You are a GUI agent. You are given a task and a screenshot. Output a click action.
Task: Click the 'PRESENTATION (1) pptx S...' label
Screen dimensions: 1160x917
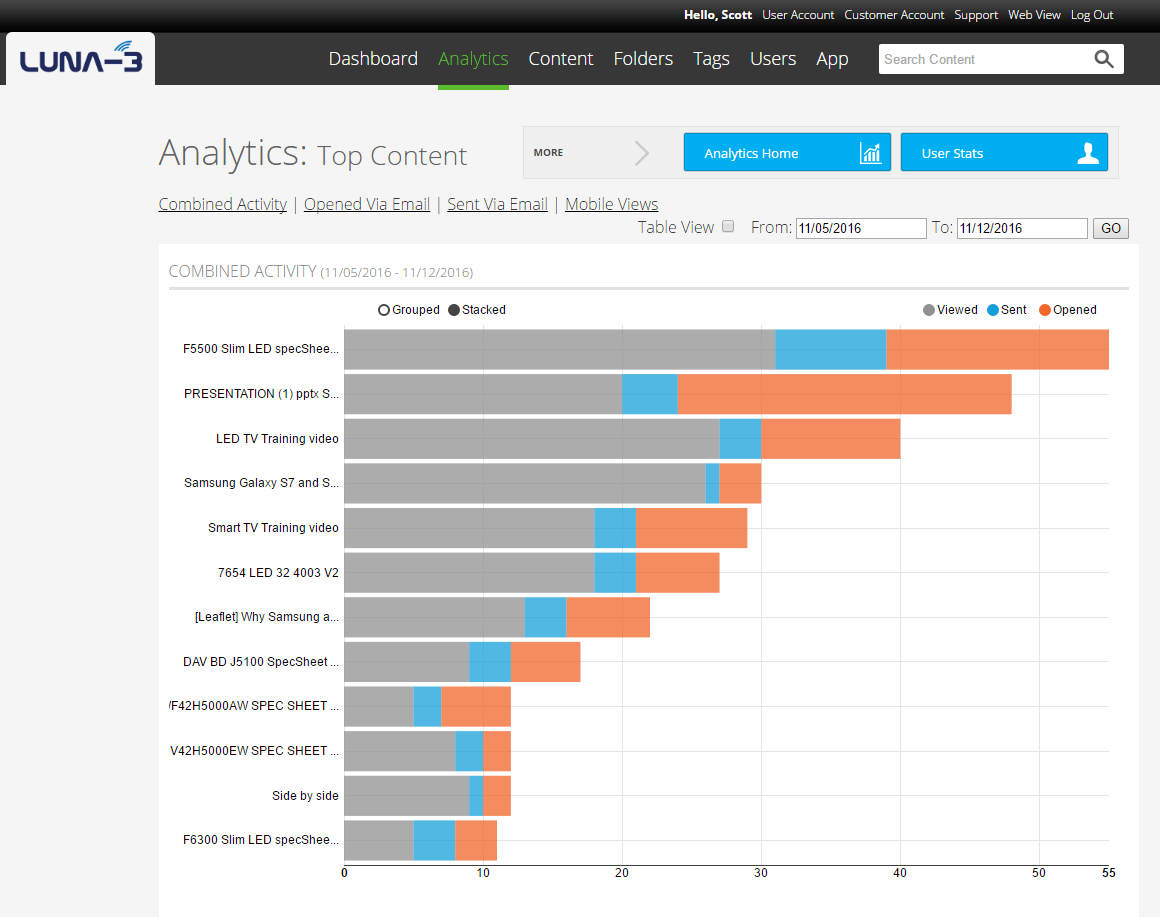point(261,394)
